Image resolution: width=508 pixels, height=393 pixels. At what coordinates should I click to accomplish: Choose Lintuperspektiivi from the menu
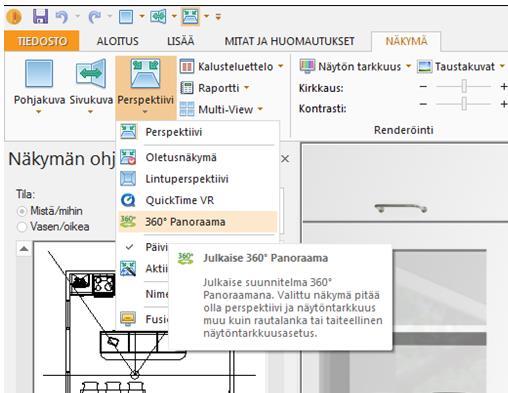point(197,179)
